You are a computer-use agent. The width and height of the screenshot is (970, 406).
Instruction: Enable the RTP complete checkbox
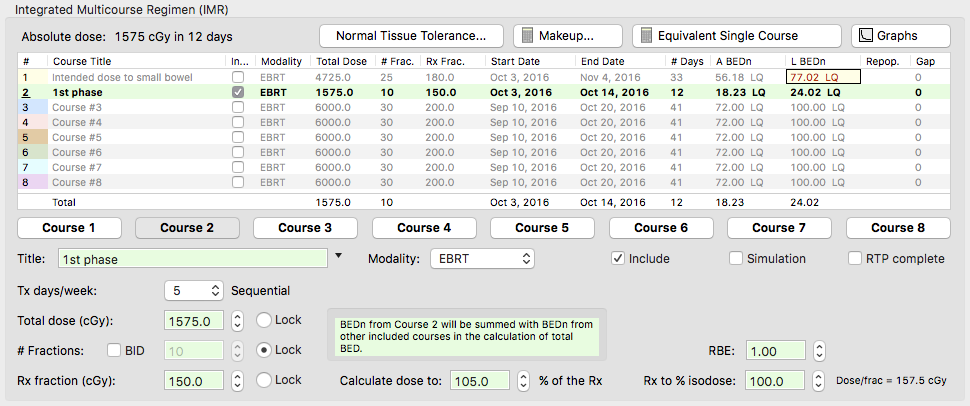(855, 258)
